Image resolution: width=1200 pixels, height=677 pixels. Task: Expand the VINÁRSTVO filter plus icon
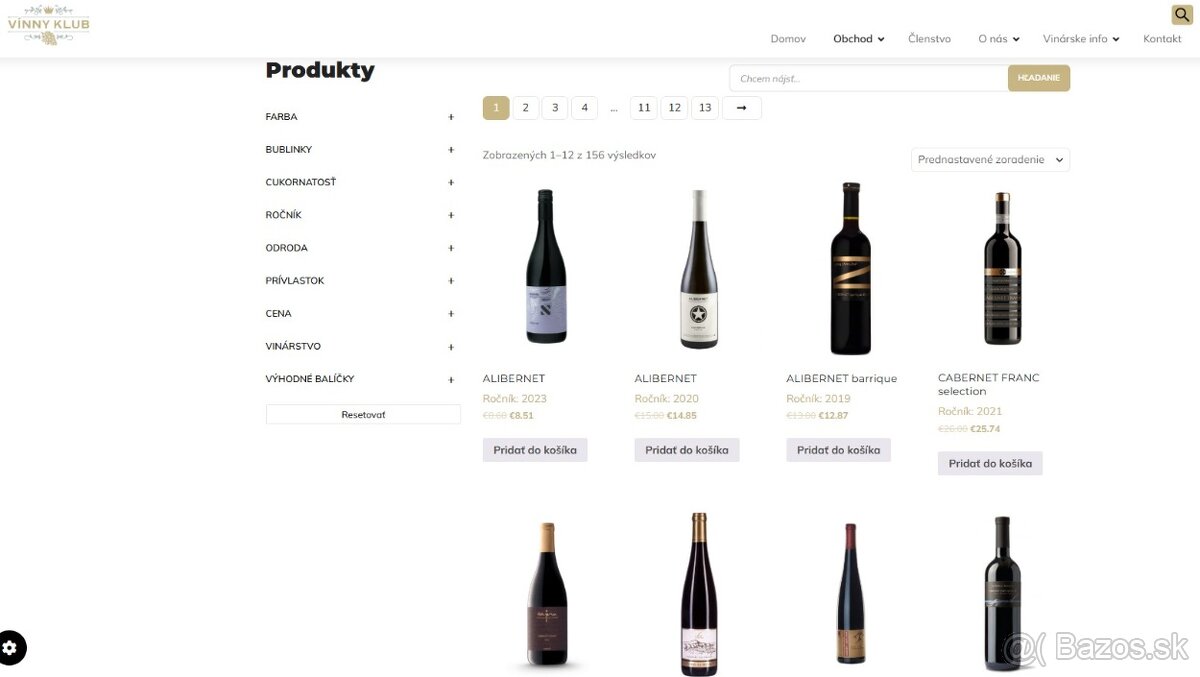tap(451, 347)
